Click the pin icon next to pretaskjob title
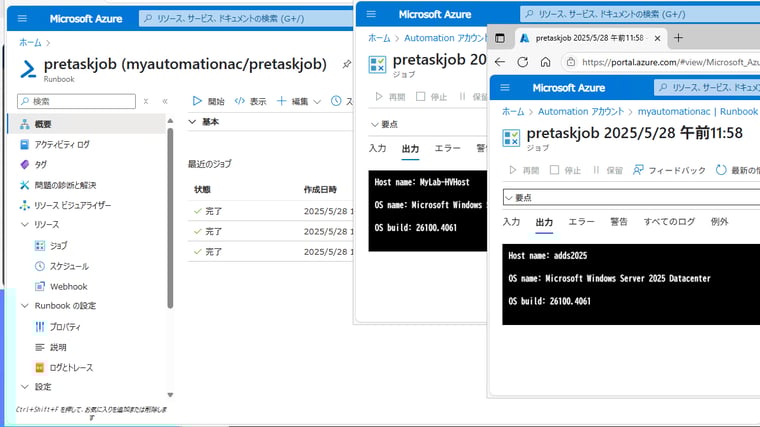Image resolution: width=760 pixels, height=427 pixels. pos(347,64)
